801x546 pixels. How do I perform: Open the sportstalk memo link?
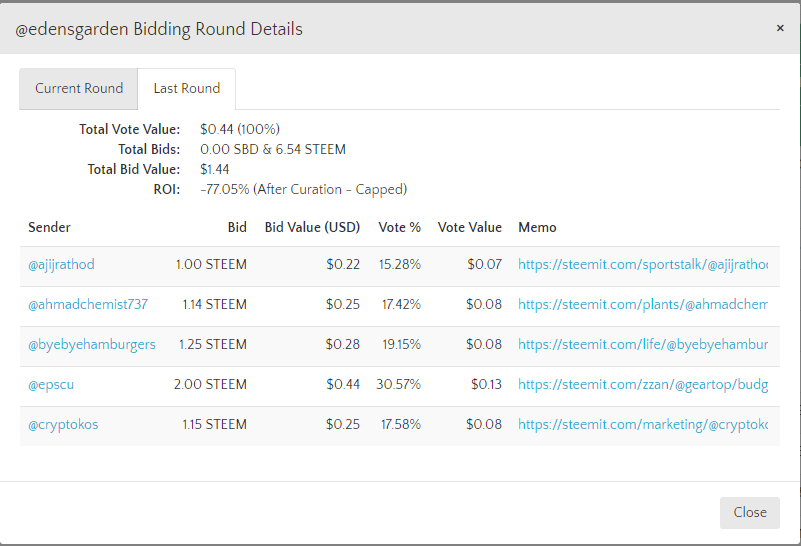643,265
